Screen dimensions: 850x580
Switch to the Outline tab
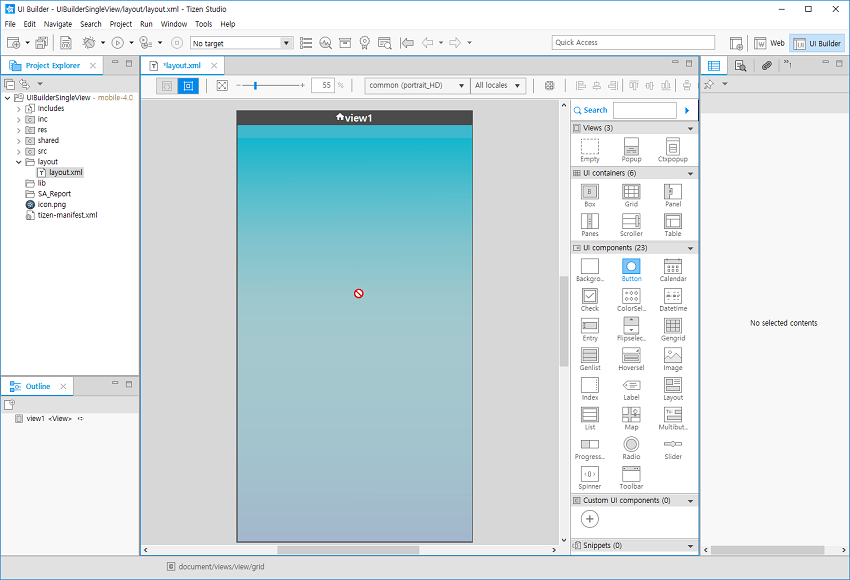38,386
